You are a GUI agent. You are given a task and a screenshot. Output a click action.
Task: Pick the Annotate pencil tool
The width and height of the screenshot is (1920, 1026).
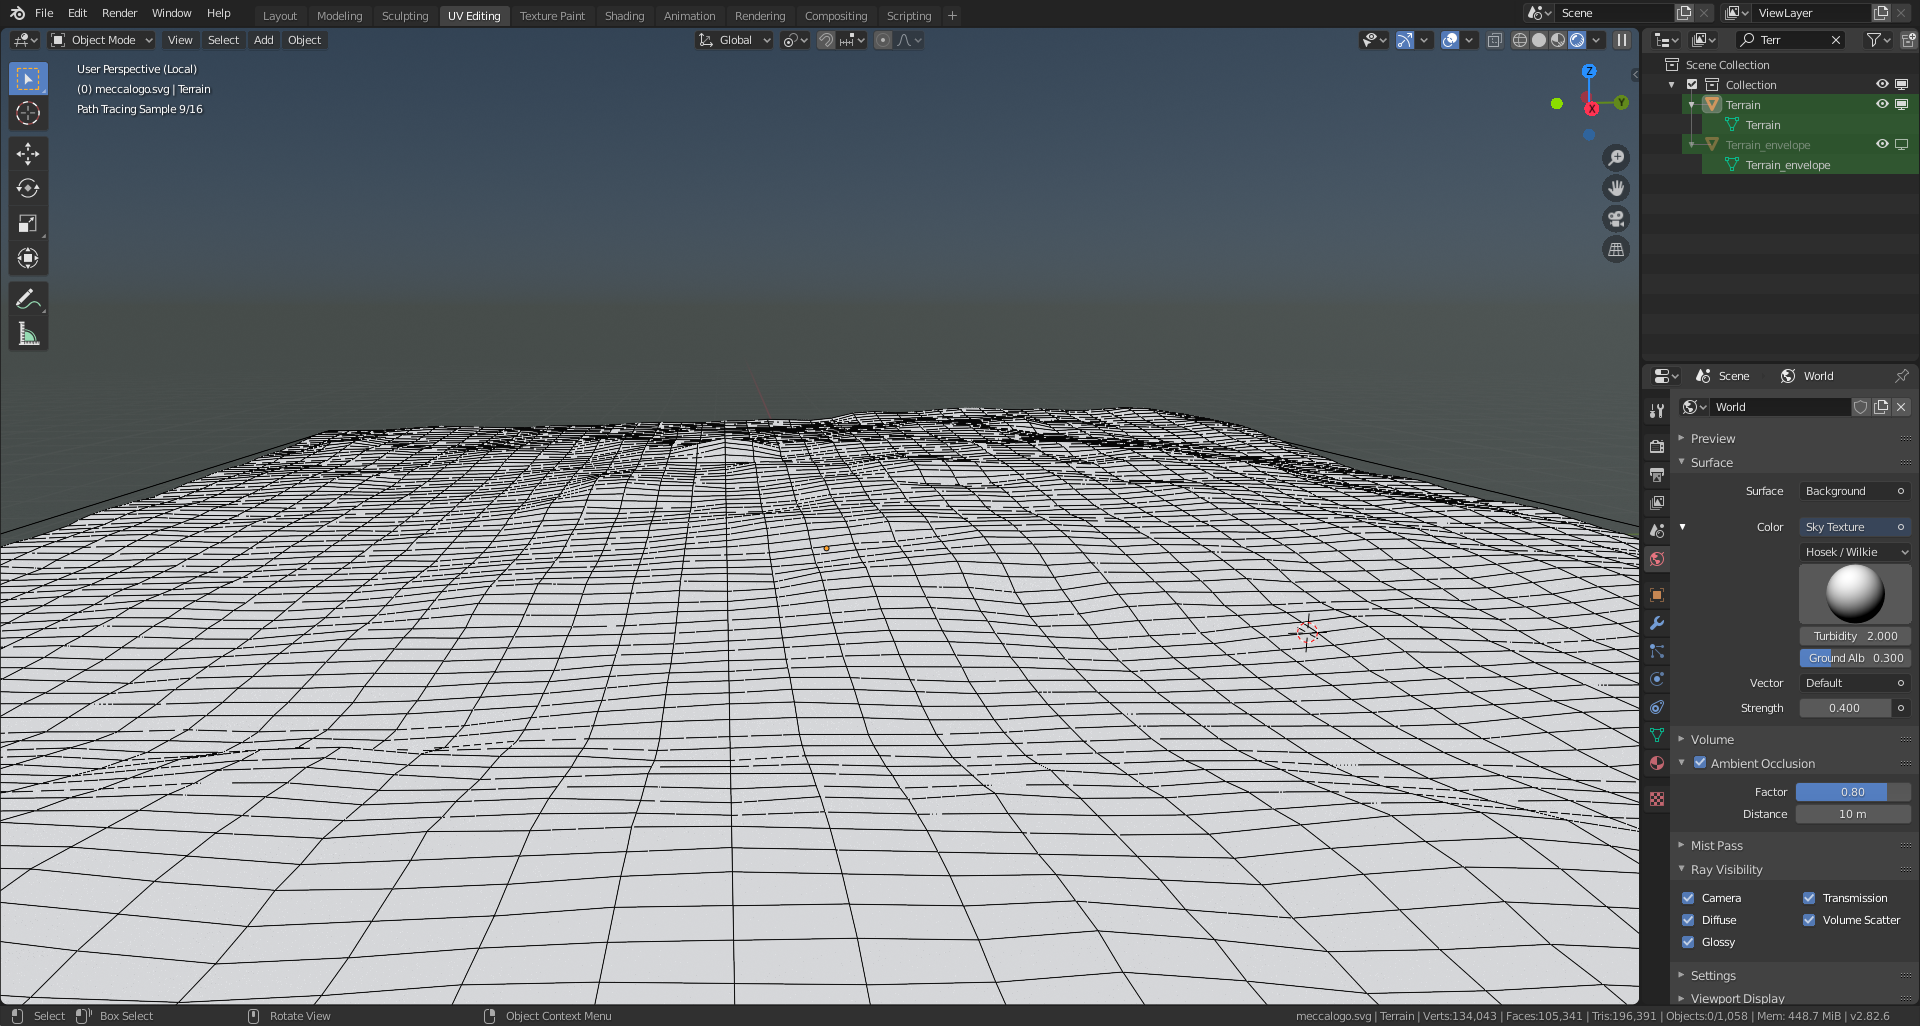pyautogui.click(x=28, y=299)
